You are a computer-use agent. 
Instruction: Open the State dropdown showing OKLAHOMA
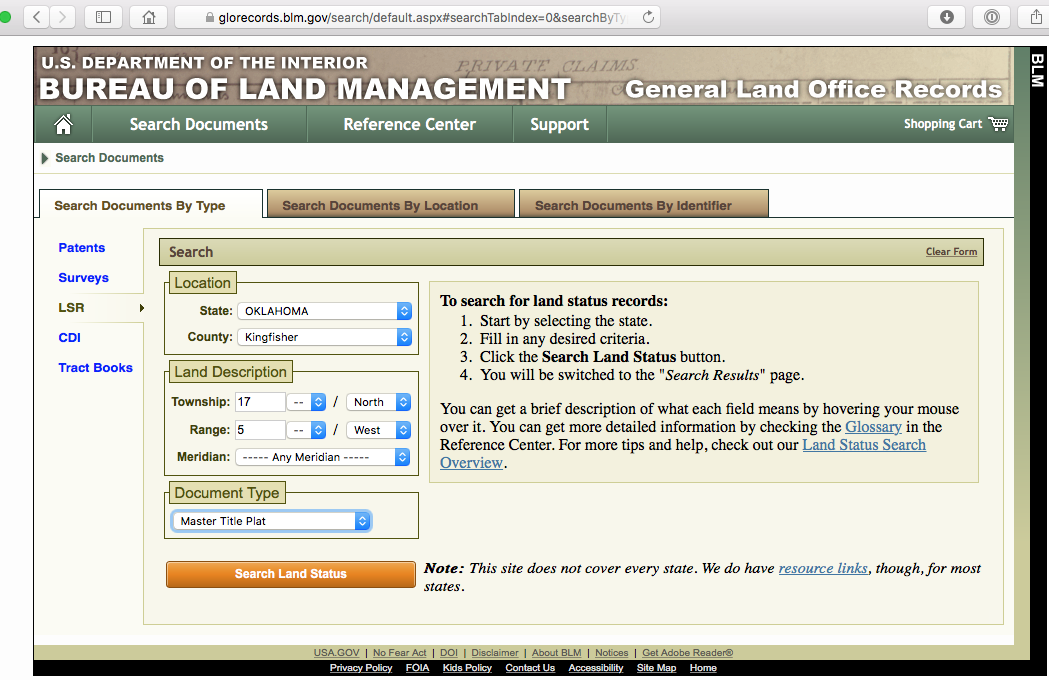(x=324, y=311)
